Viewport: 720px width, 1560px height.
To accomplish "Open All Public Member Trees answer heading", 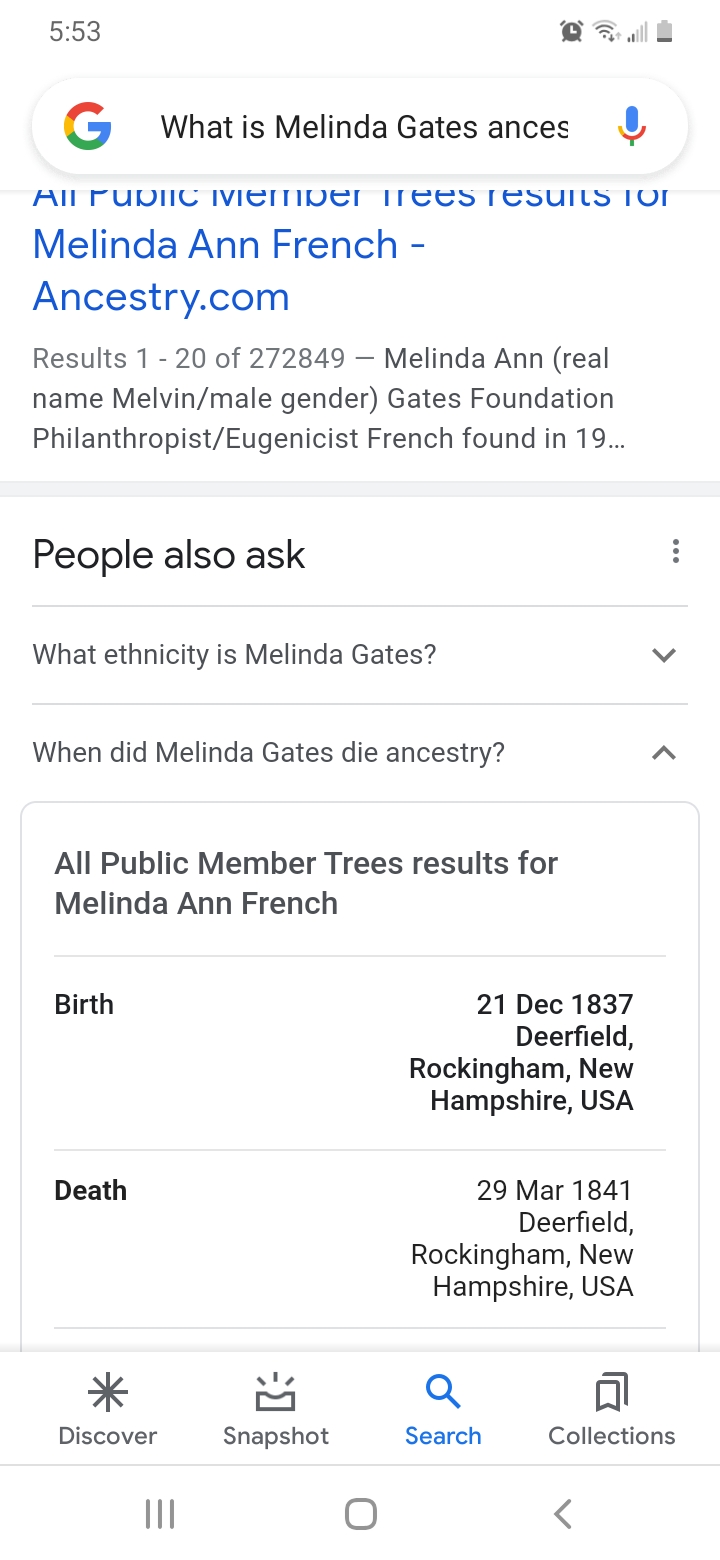I will point(306,883).
